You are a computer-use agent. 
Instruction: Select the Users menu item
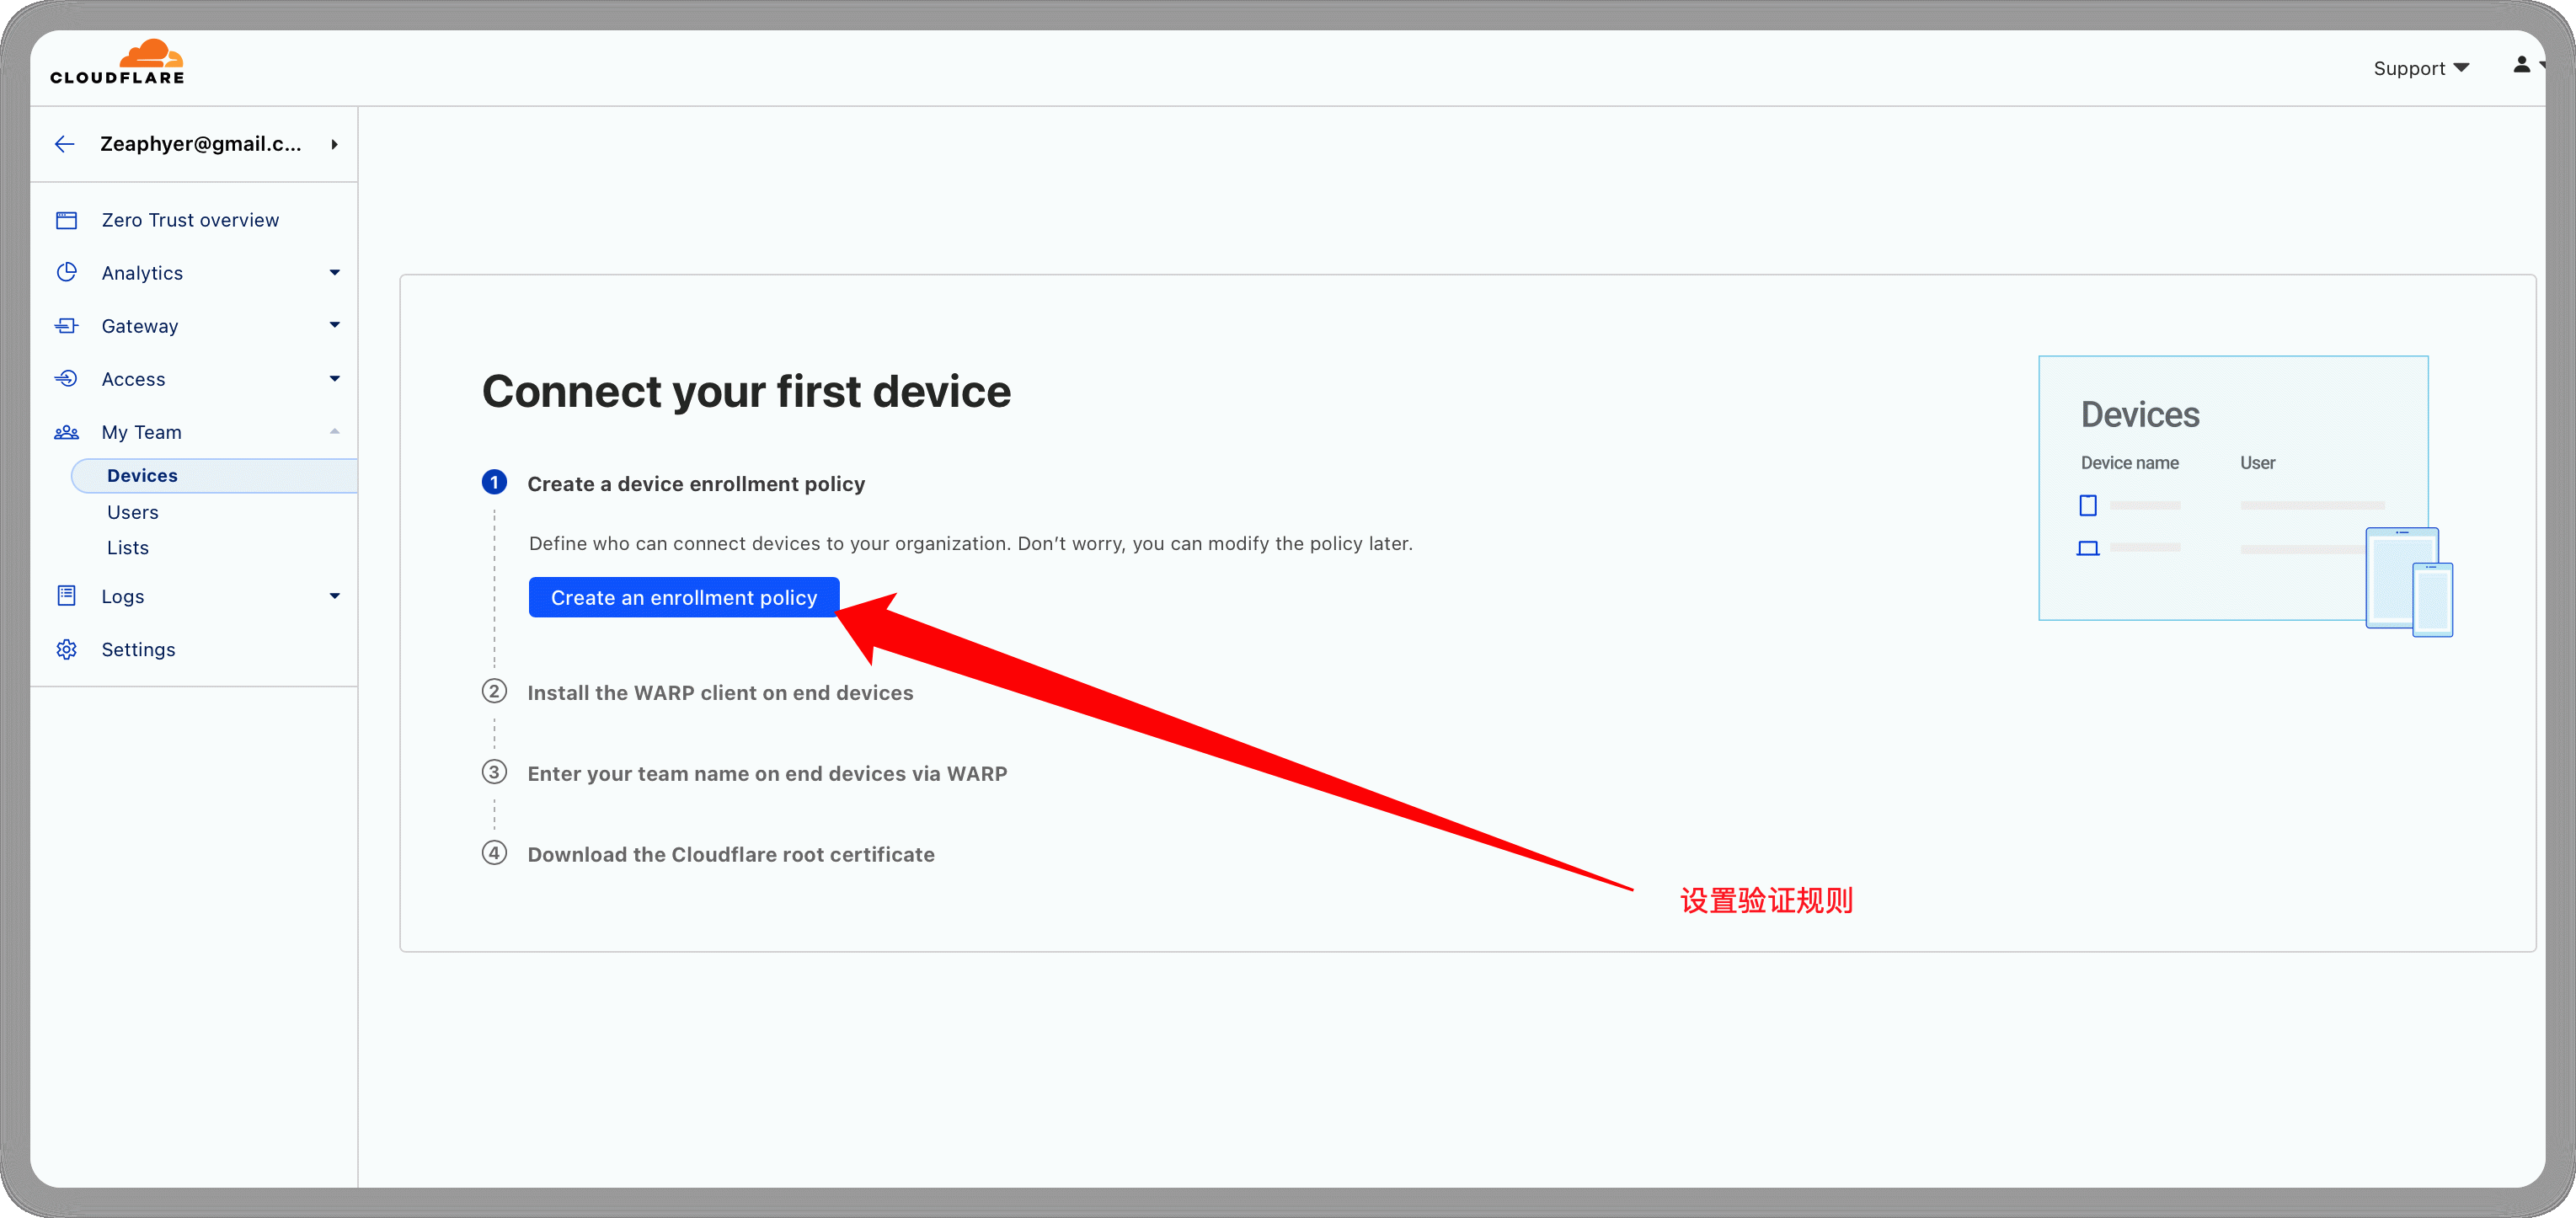(x=130, y=511)
